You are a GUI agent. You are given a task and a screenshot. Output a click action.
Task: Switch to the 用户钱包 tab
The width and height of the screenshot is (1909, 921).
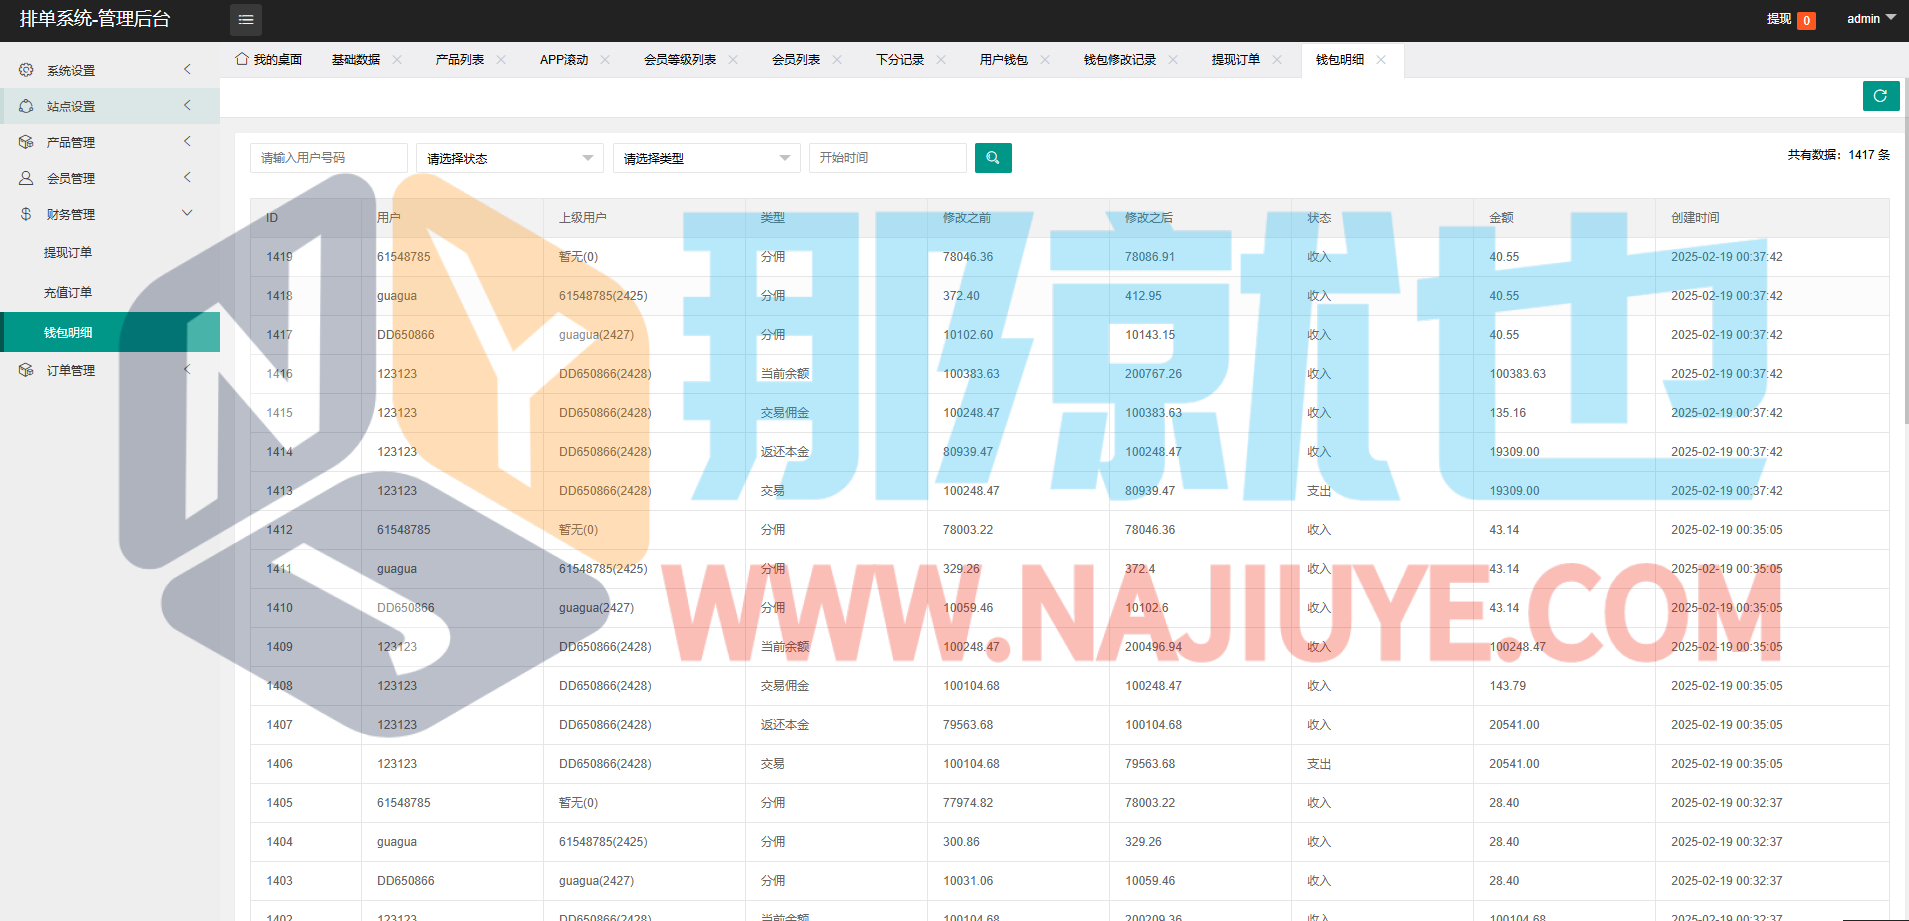1003,60
